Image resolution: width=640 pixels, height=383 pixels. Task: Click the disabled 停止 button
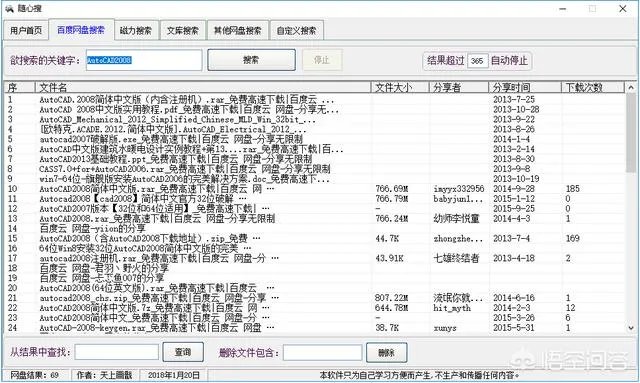tap(322, 60)
